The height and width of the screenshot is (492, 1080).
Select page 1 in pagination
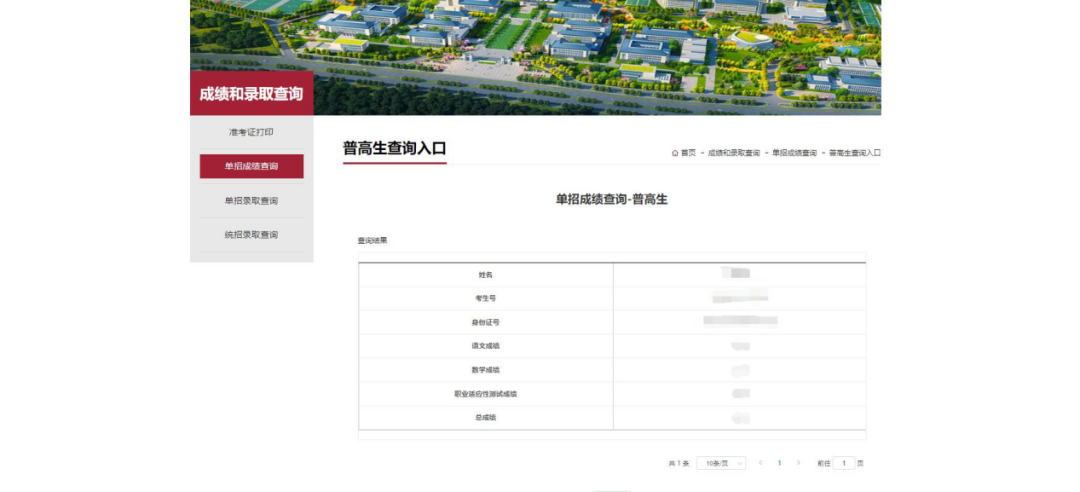(780, 463)
